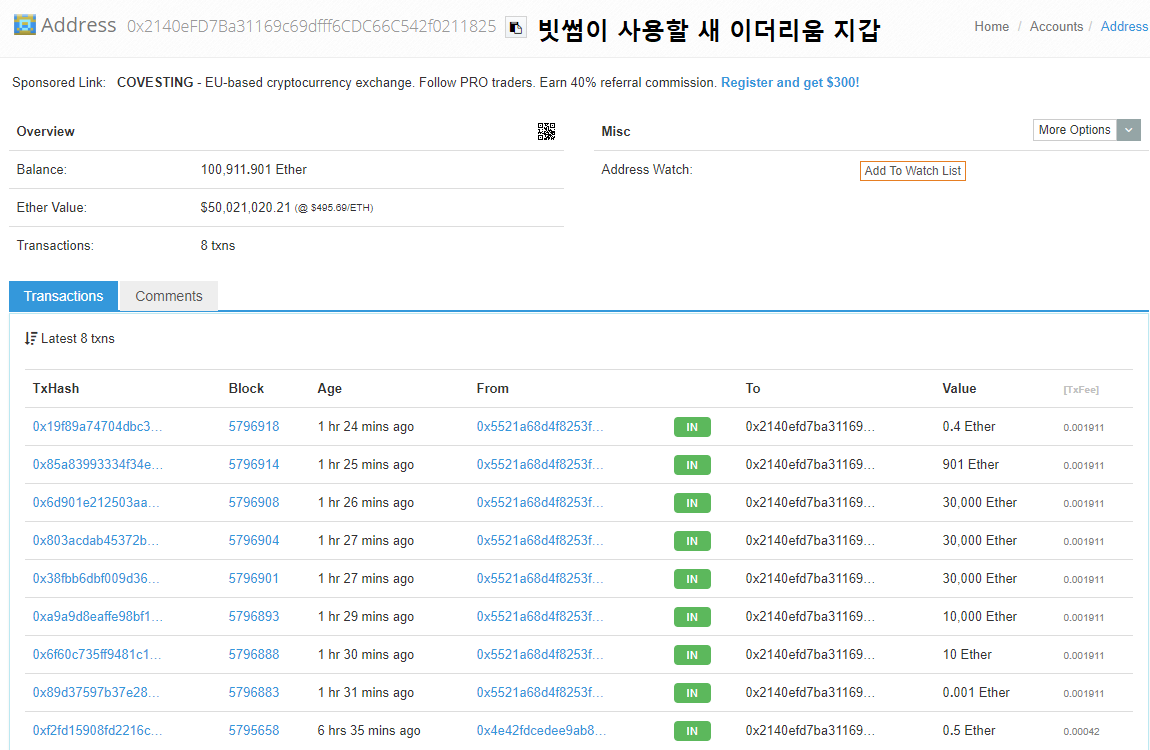Click Add To Watch List button

pos(912,171)
